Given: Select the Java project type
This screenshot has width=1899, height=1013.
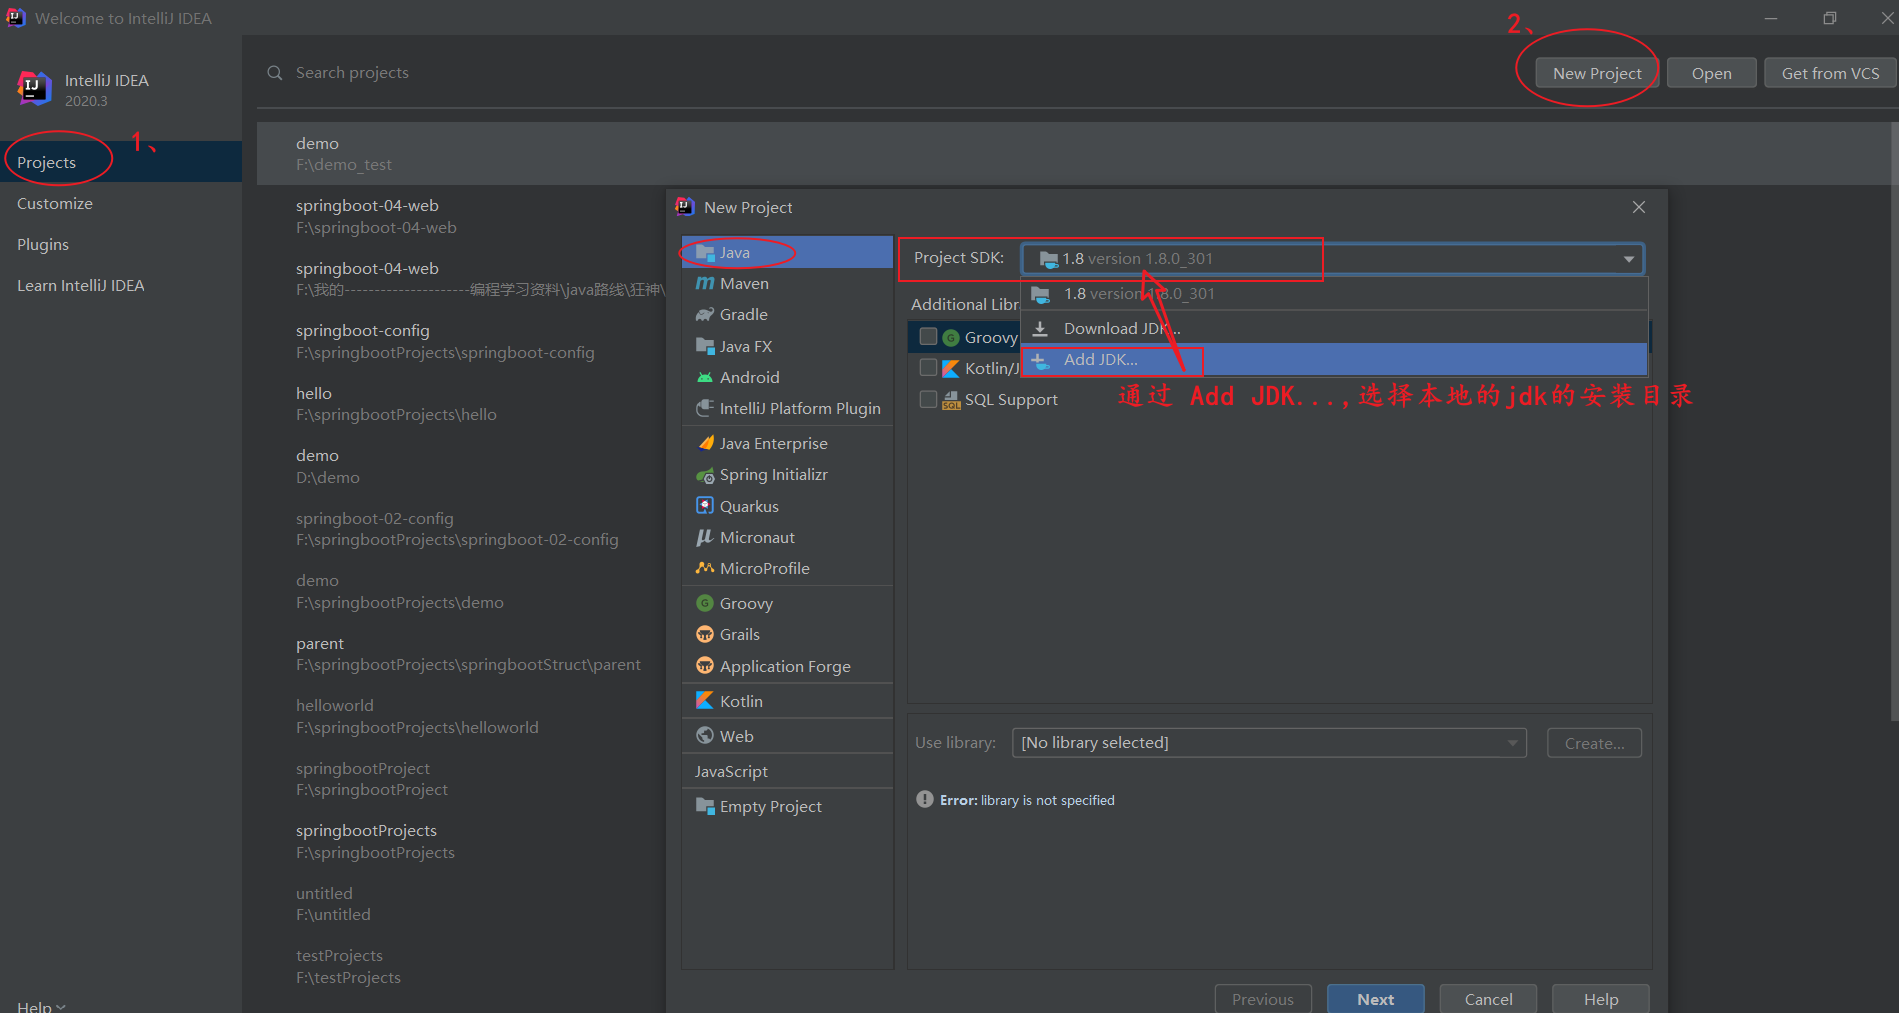Looking at the screenshot, I should (787, 252).
